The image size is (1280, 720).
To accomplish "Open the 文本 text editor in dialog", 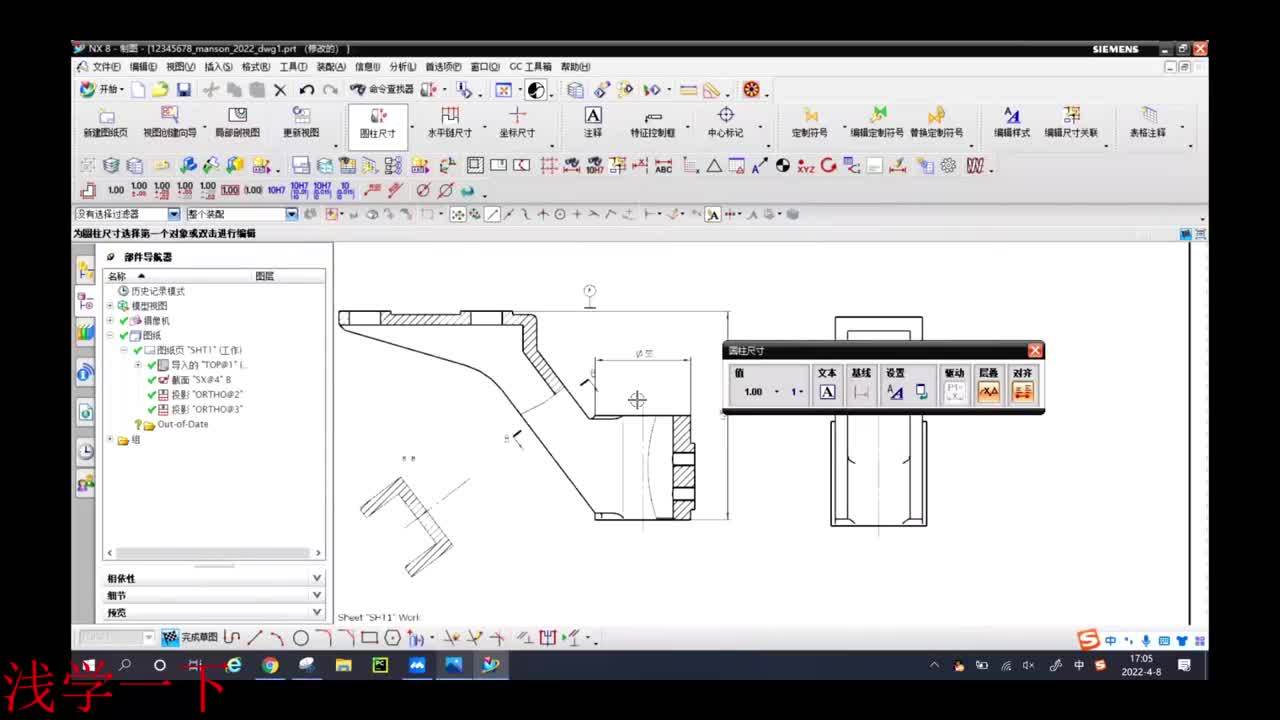I will coord(827,391).
